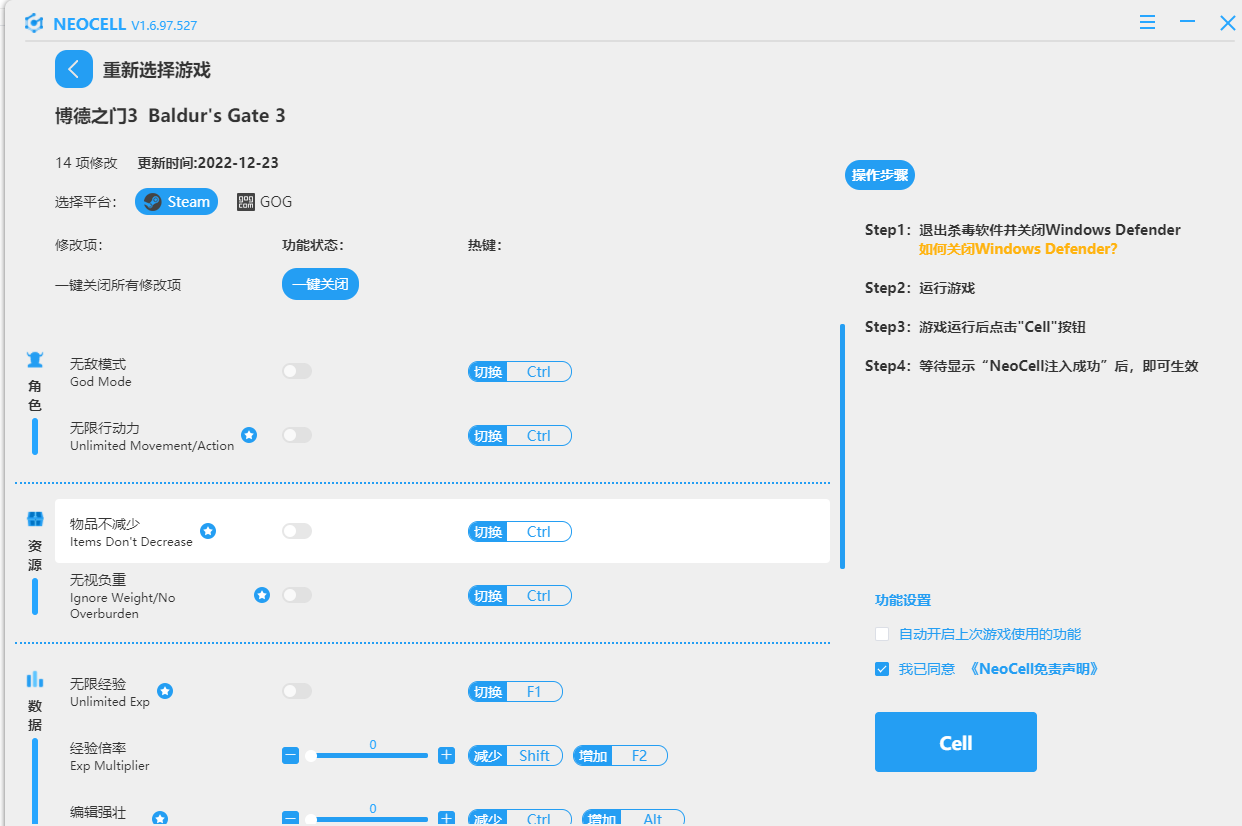Select the GOG platform

point(265,202)
